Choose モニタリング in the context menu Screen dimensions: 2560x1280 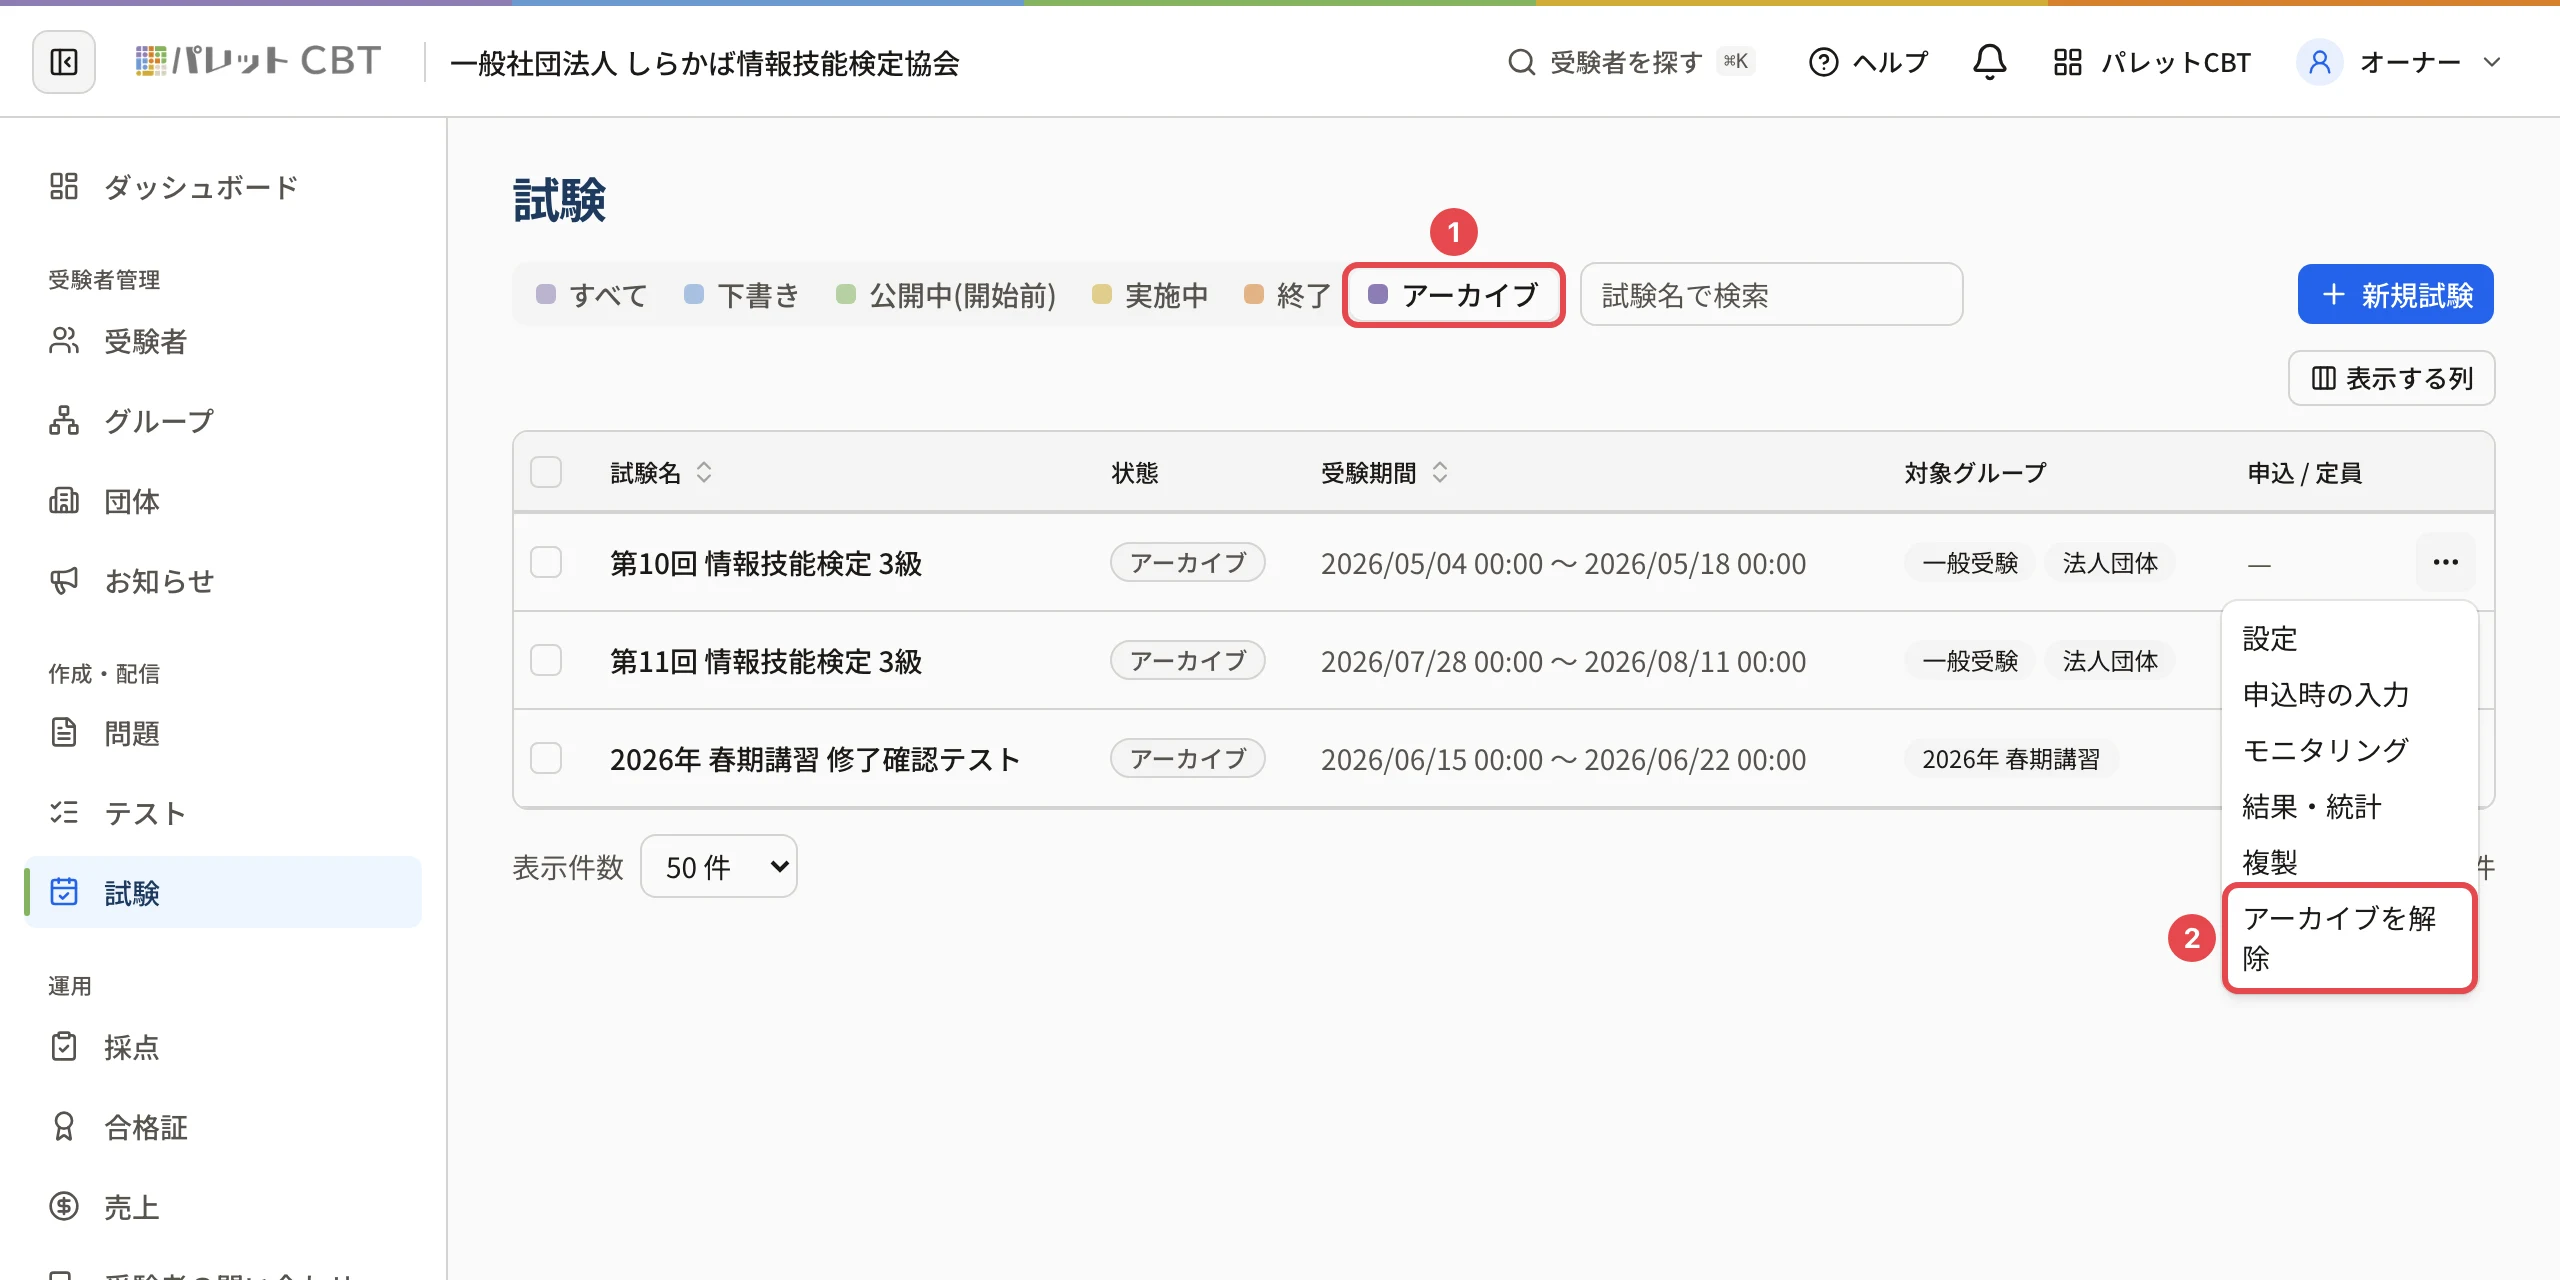point(2350,750)
